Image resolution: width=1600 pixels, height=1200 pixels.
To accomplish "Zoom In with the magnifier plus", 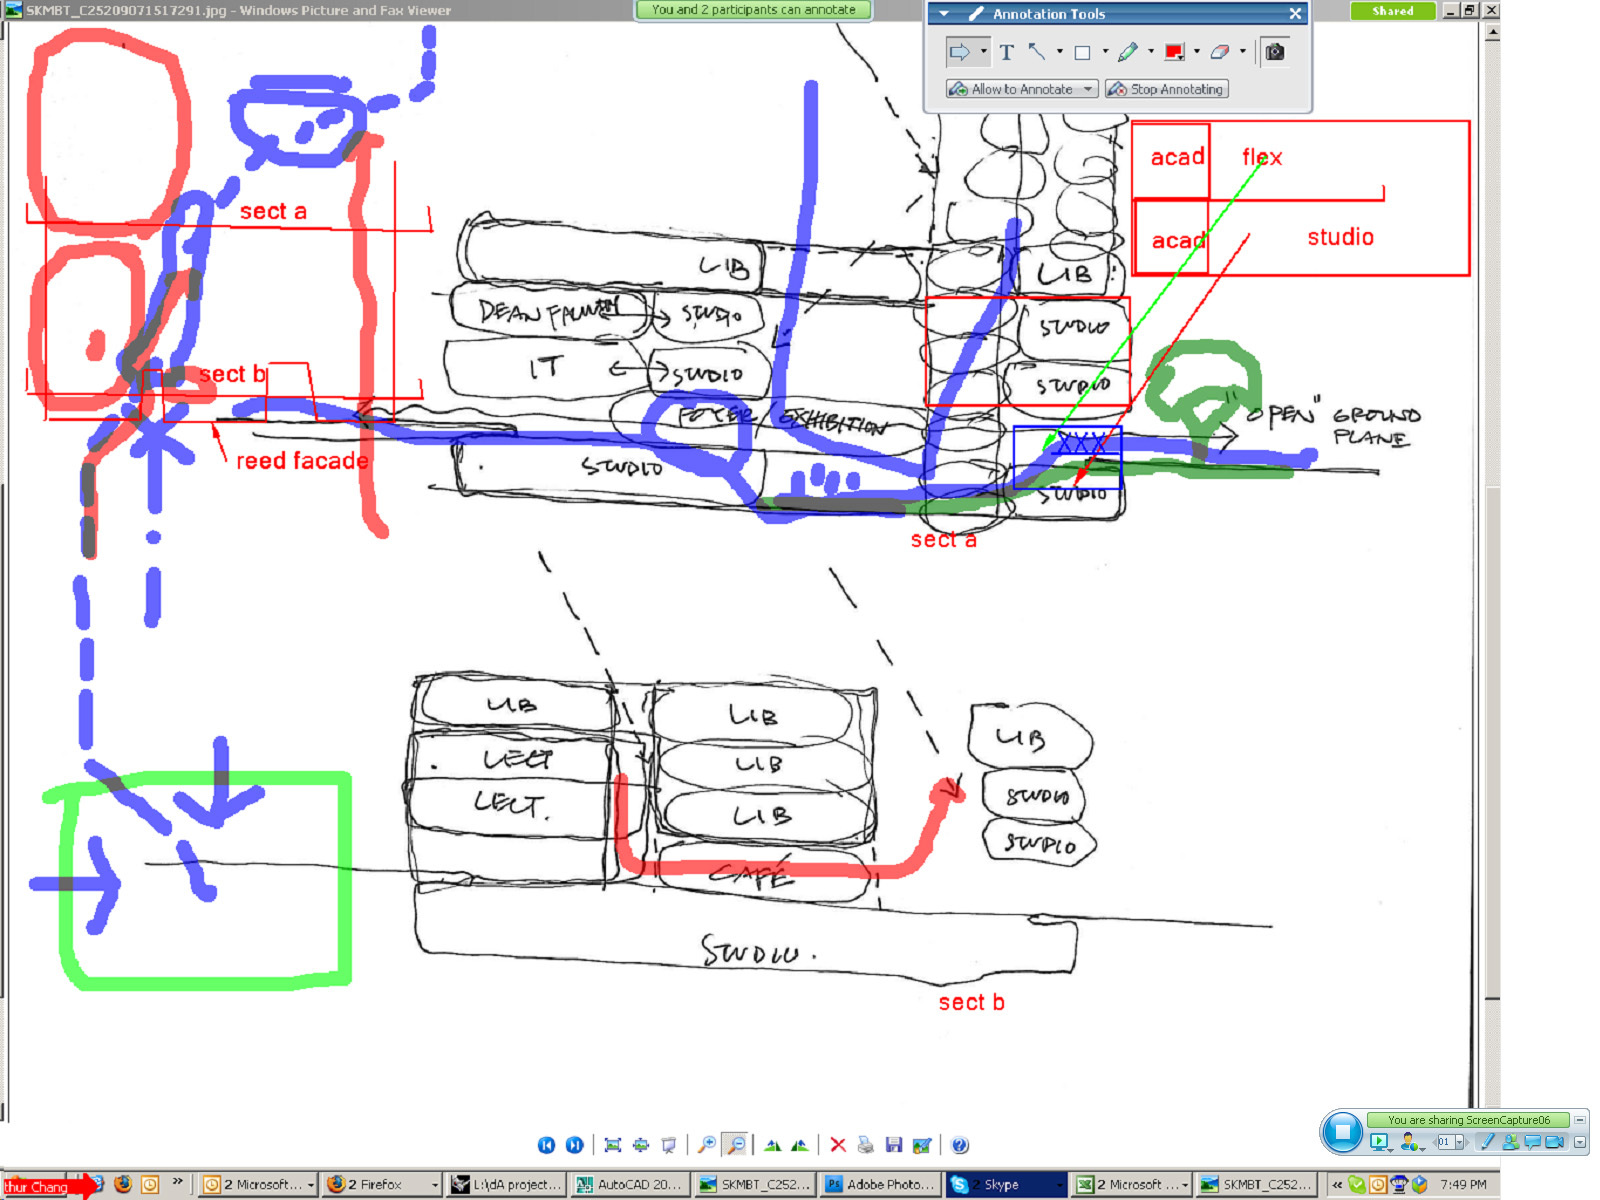I will (707, 1145).
